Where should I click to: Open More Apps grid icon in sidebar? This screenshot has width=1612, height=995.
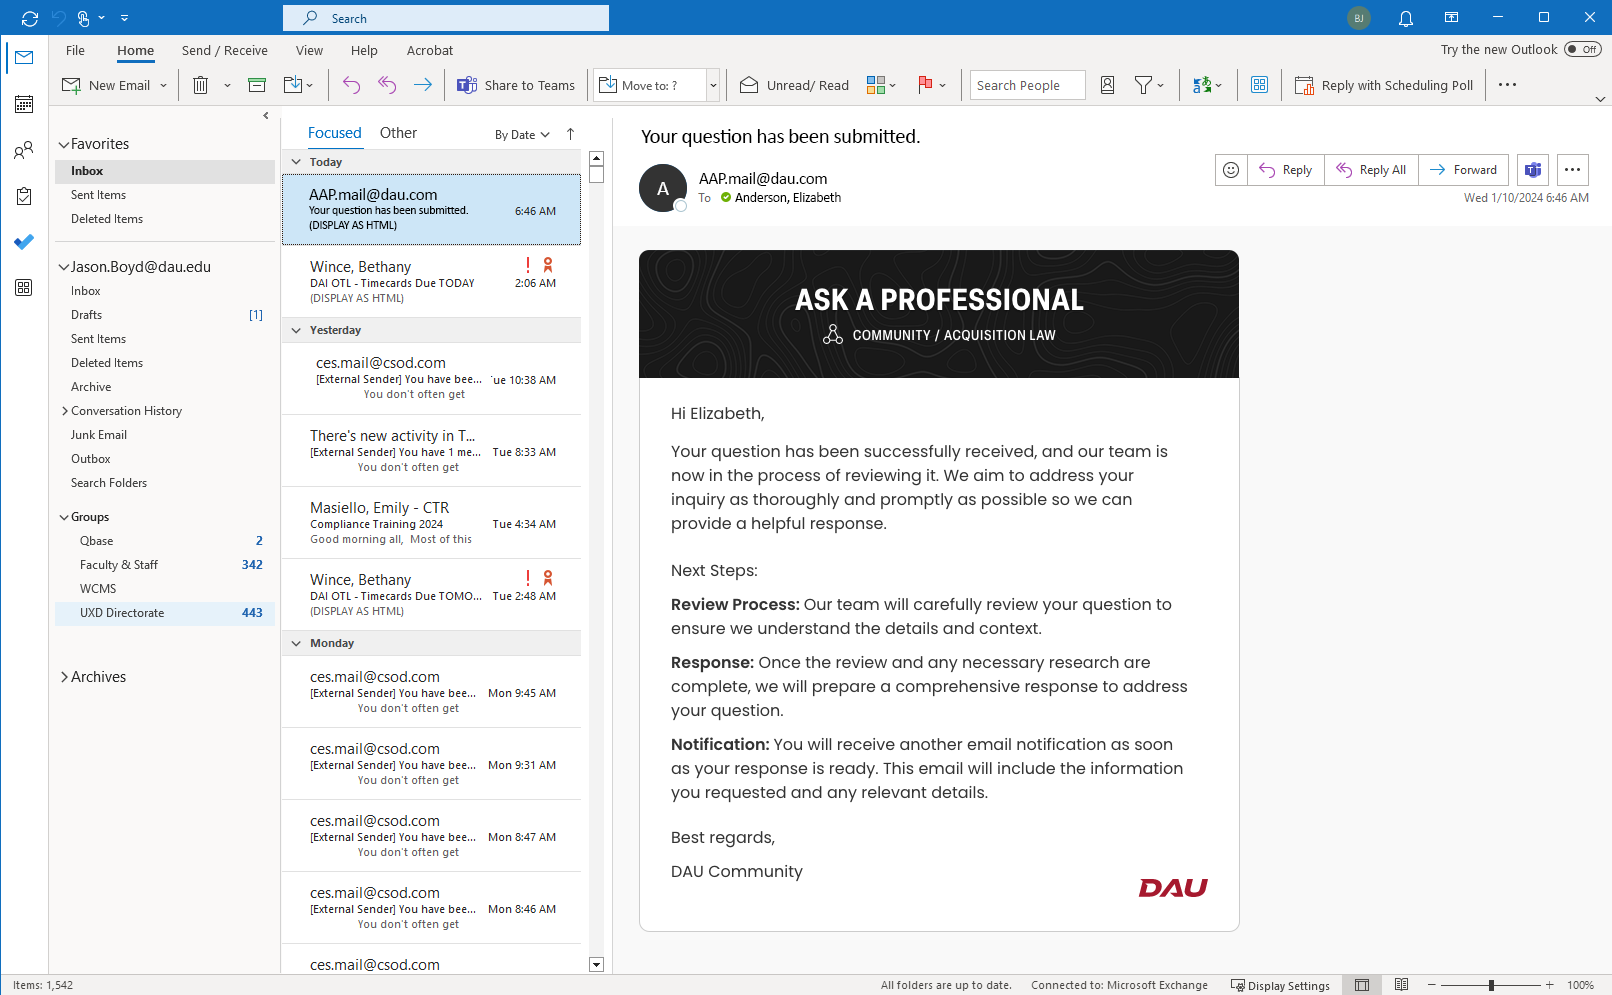click(x=24, y=288)
